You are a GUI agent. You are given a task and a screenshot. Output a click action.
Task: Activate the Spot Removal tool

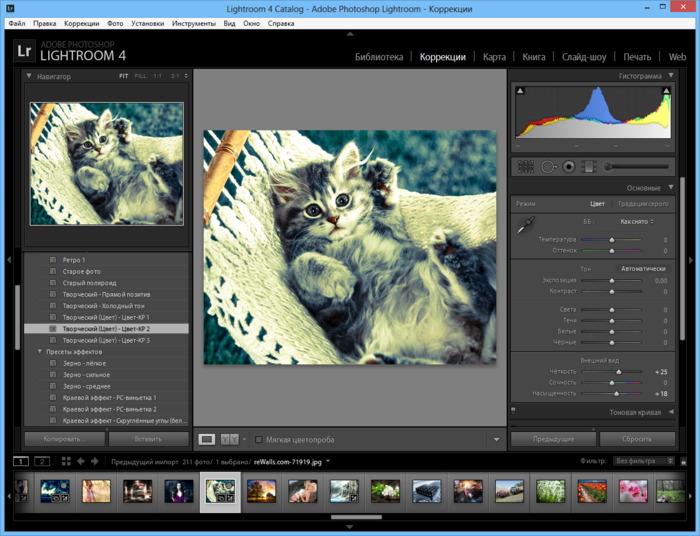pyautogui.click(x=548, y=167)
